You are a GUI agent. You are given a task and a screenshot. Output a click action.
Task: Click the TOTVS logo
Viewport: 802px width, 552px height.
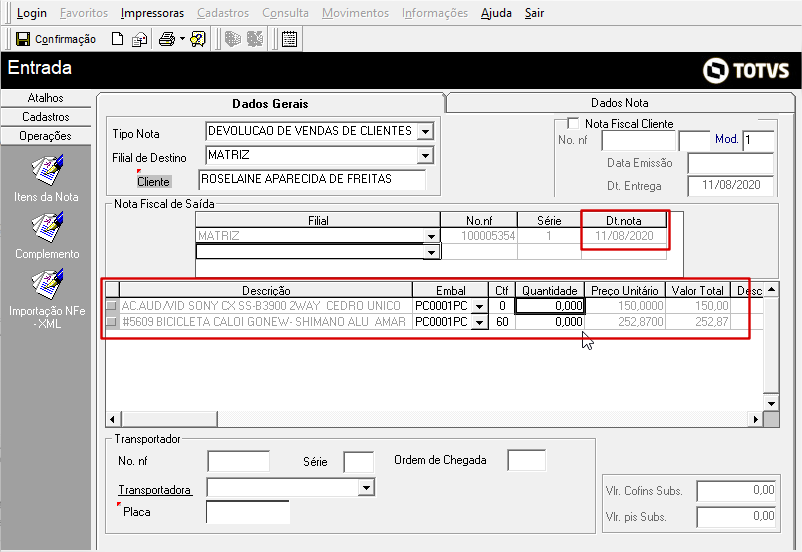click(x=746, y=70)
